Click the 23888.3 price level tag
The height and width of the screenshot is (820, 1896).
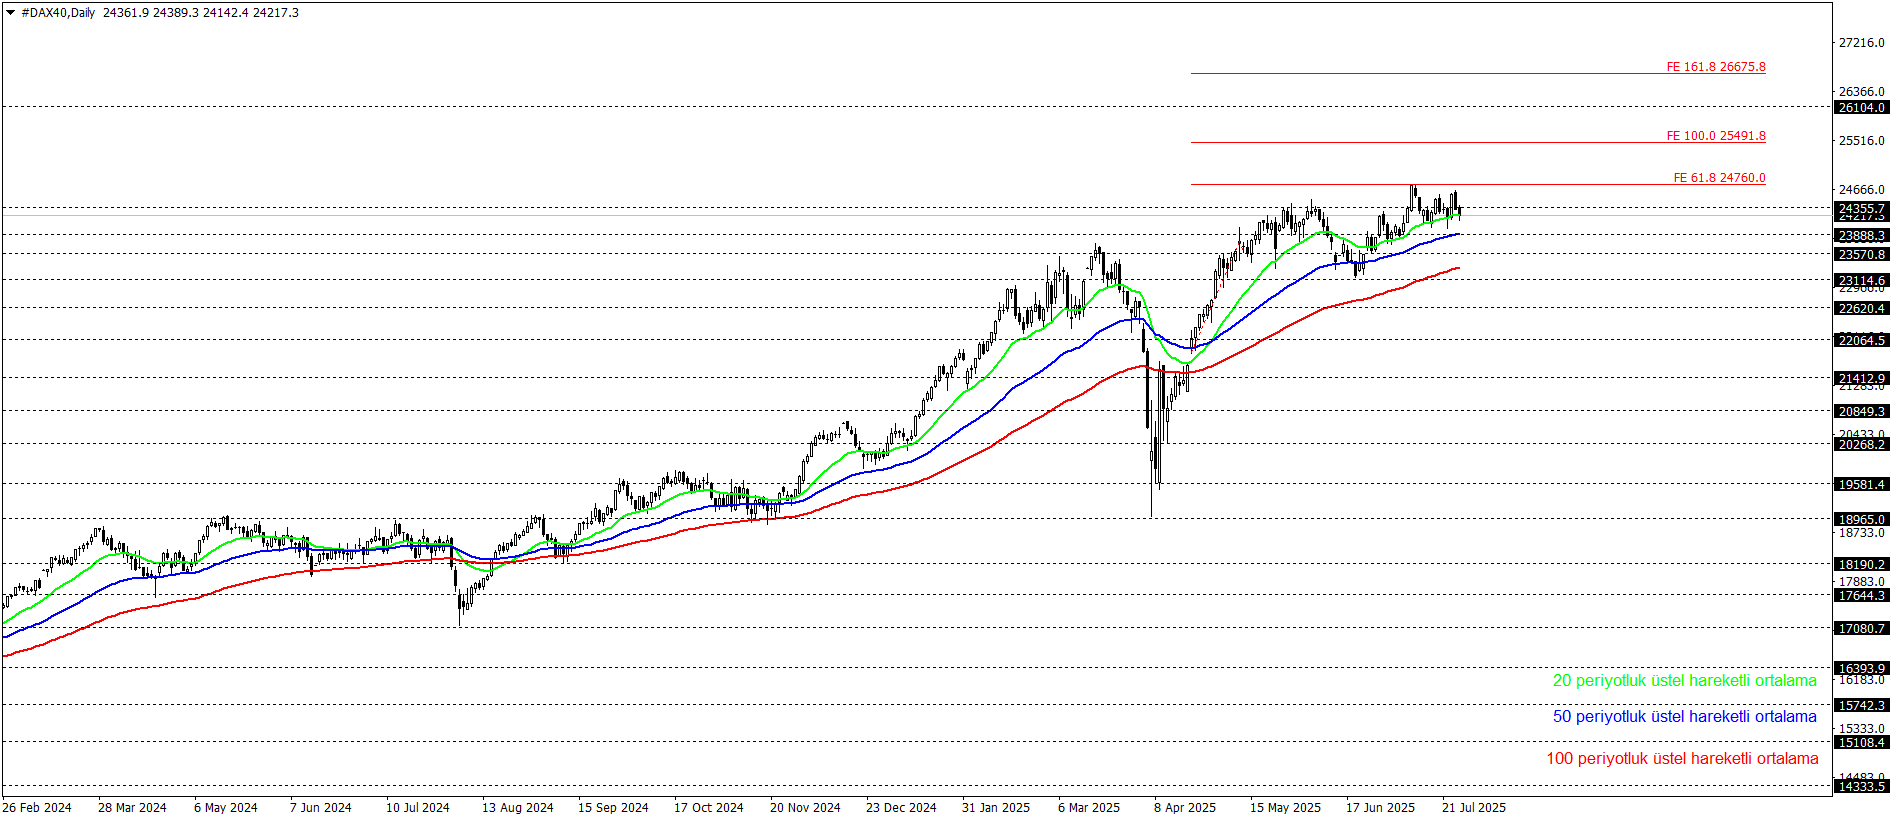1861,236
